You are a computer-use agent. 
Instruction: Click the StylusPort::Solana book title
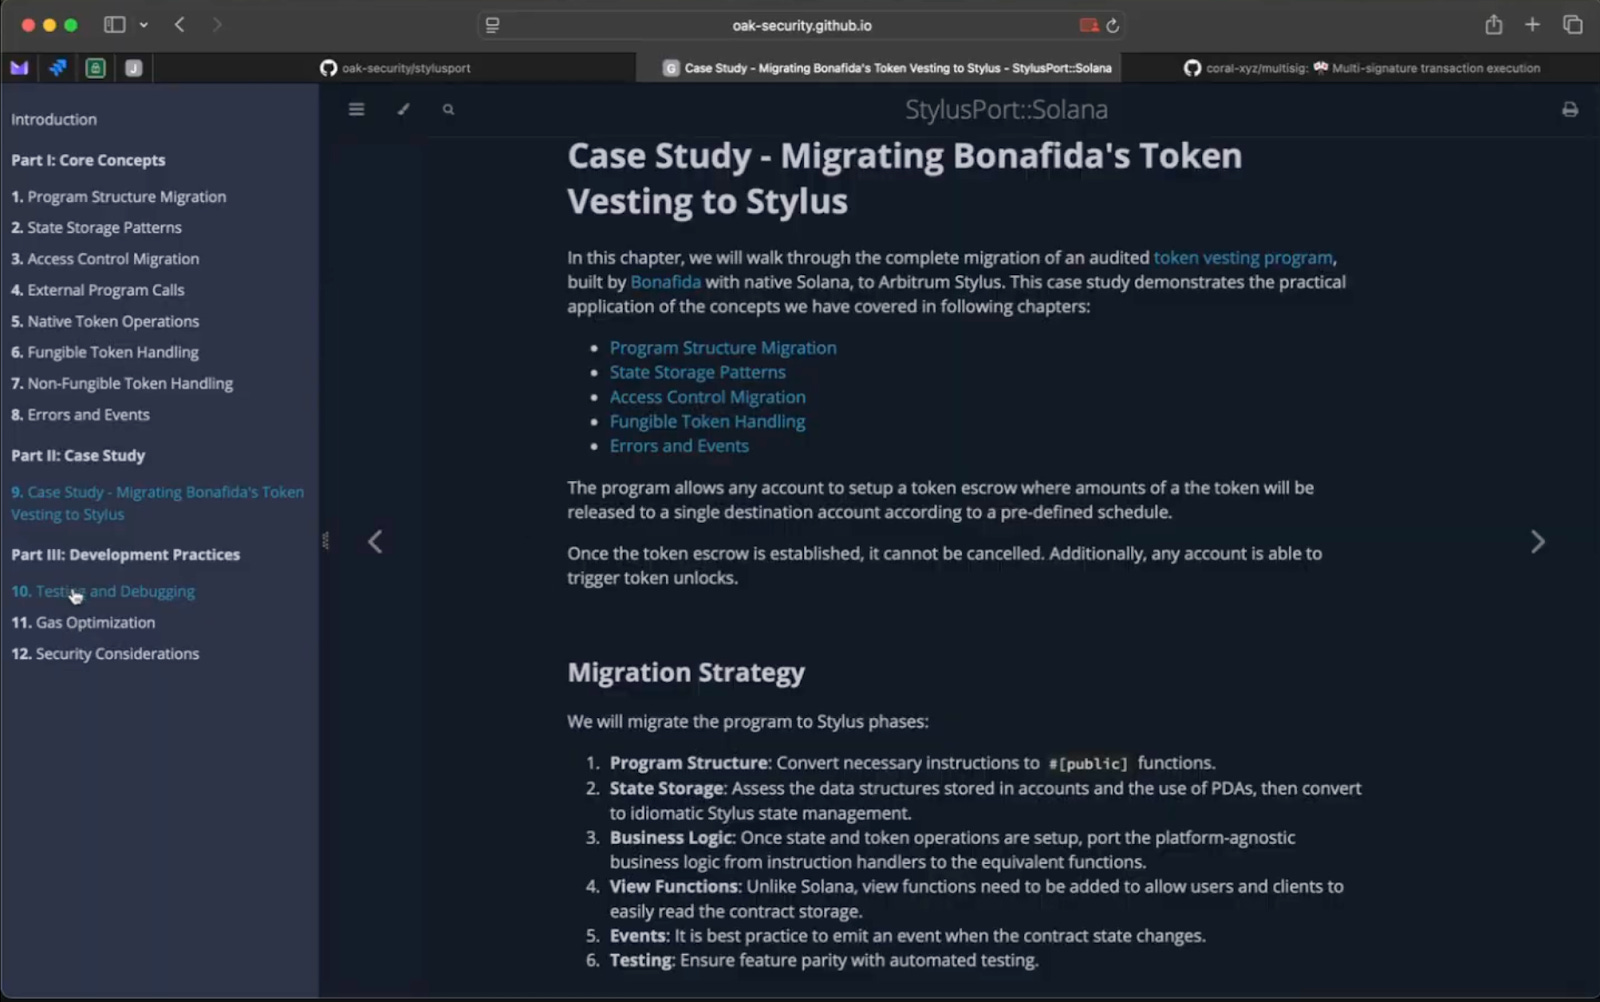point(1006,109)
